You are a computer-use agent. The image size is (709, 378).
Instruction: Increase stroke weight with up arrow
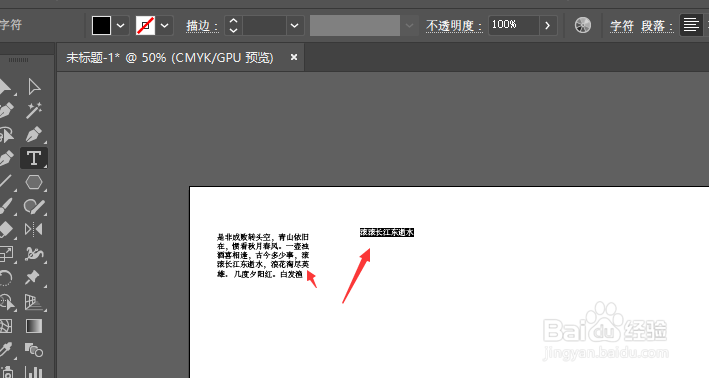[x=233, y=21]
